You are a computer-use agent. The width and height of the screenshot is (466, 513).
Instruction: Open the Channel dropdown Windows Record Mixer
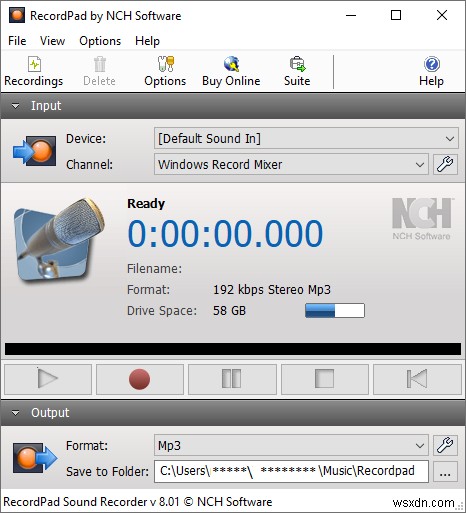pyautogui.click(x=291, y=164)
